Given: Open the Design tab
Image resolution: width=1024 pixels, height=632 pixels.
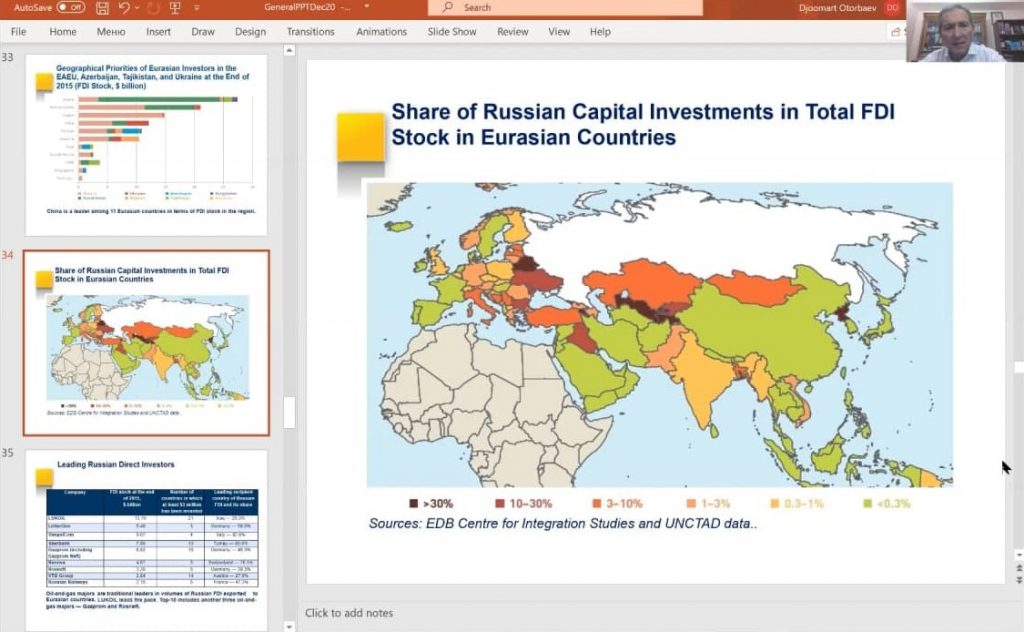Looking at the screenshot, I should pyautogui.click(x=250, y=32).
